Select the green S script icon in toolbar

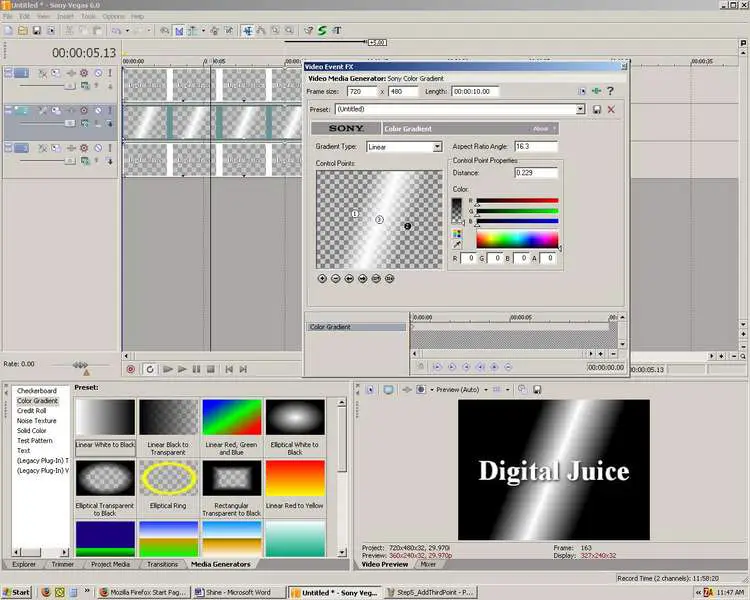coord(322,31)
